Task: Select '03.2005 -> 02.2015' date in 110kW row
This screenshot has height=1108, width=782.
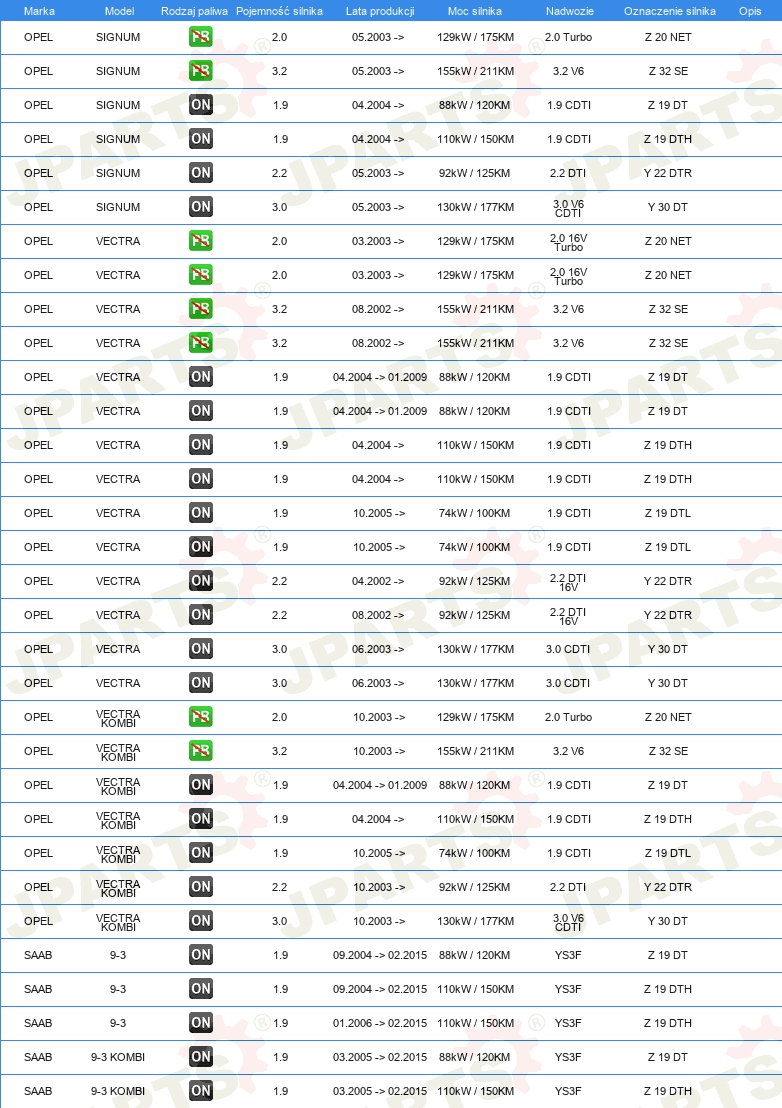Action: 380,1090
